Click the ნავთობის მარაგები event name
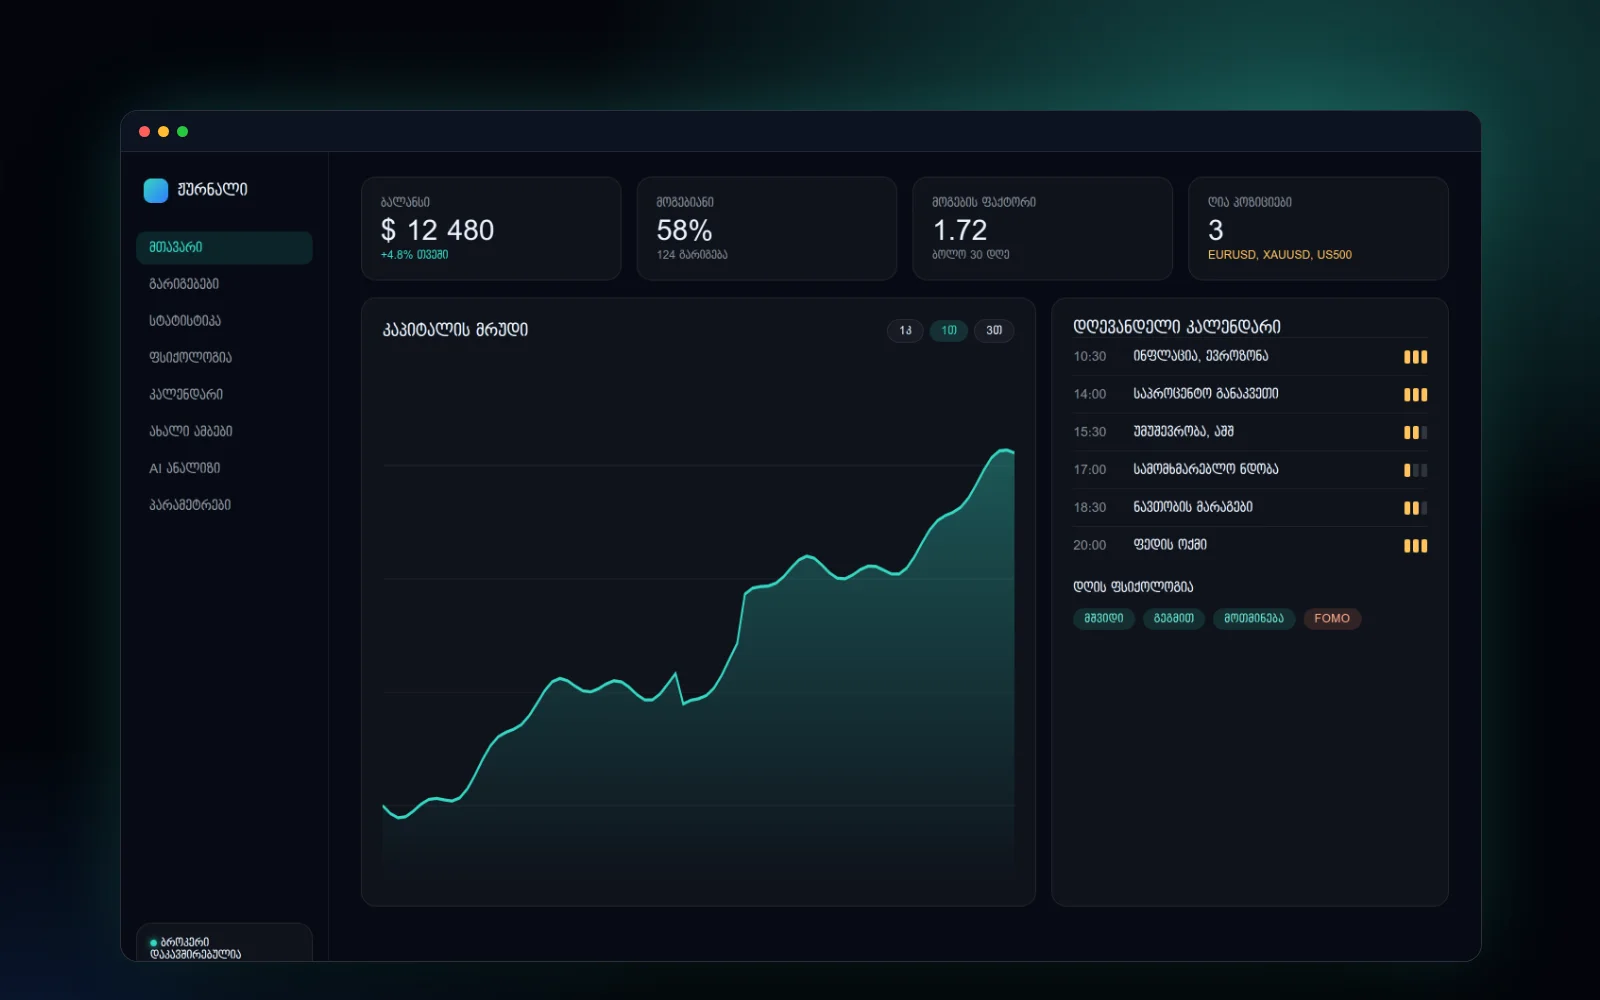 1193,507
